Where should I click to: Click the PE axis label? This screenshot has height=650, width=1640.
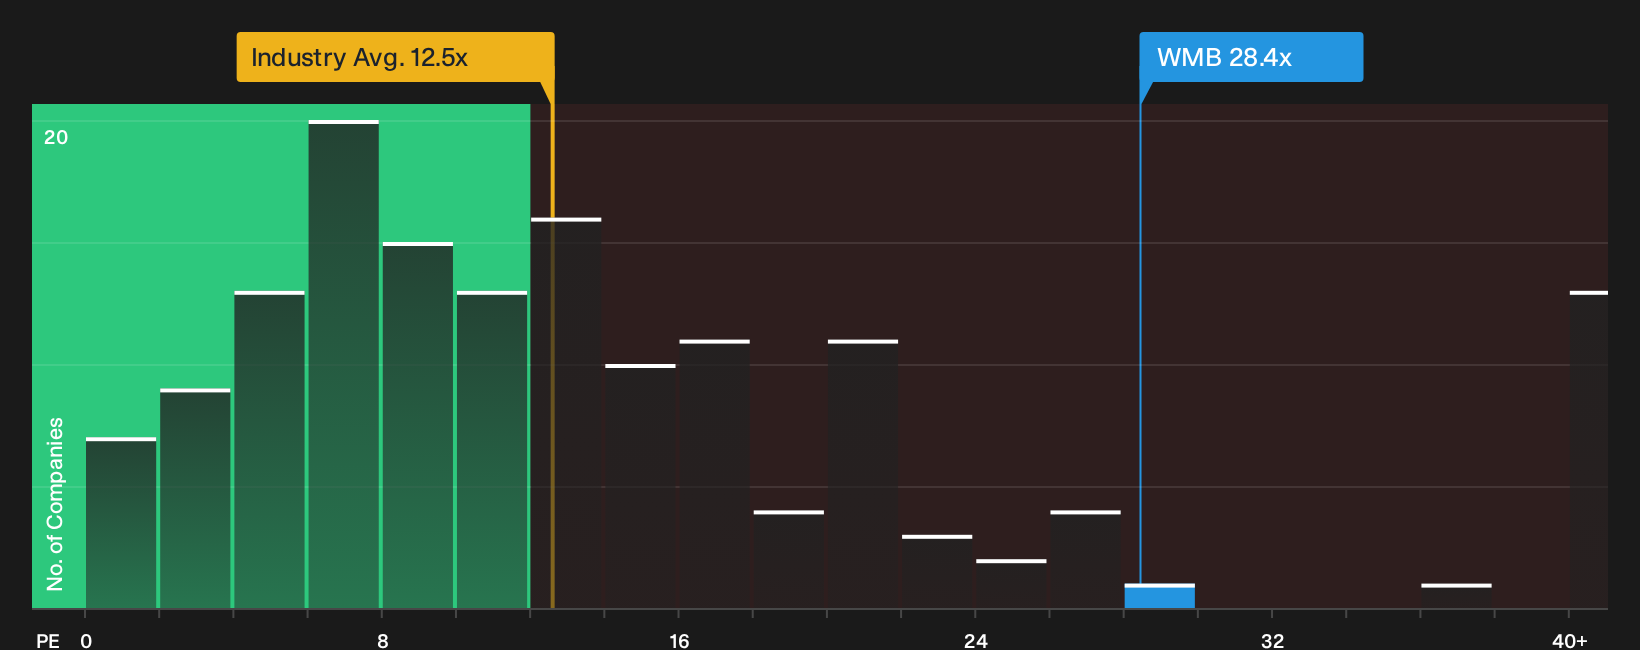[48, 640]
